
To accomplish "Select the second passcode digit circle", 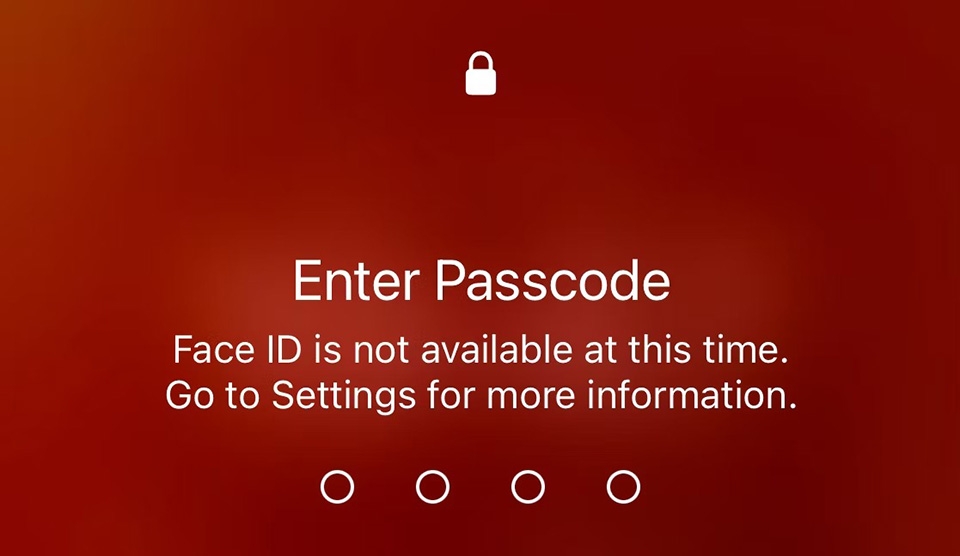I will point(433,487).
